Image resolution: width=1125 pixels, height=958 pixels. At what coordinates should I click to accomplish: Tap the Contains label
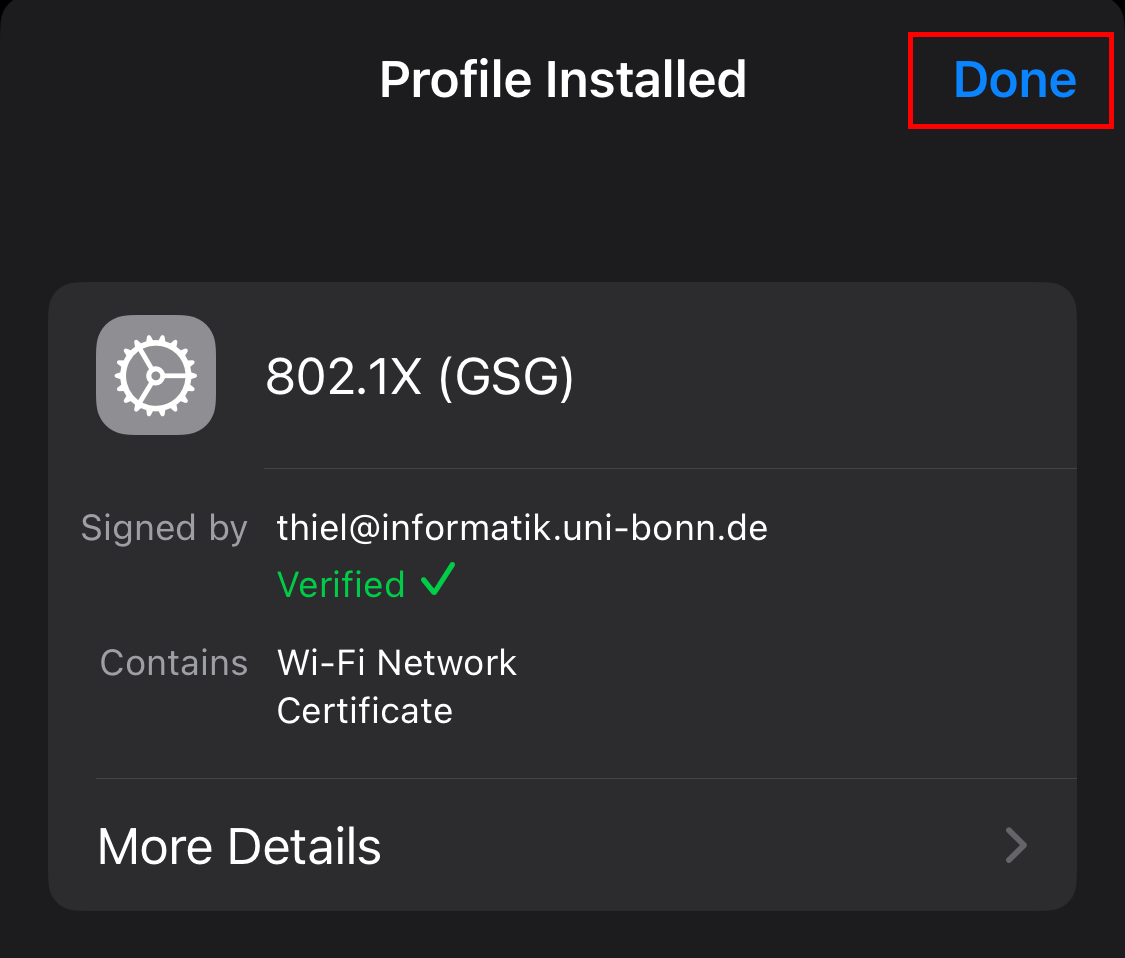174,663
